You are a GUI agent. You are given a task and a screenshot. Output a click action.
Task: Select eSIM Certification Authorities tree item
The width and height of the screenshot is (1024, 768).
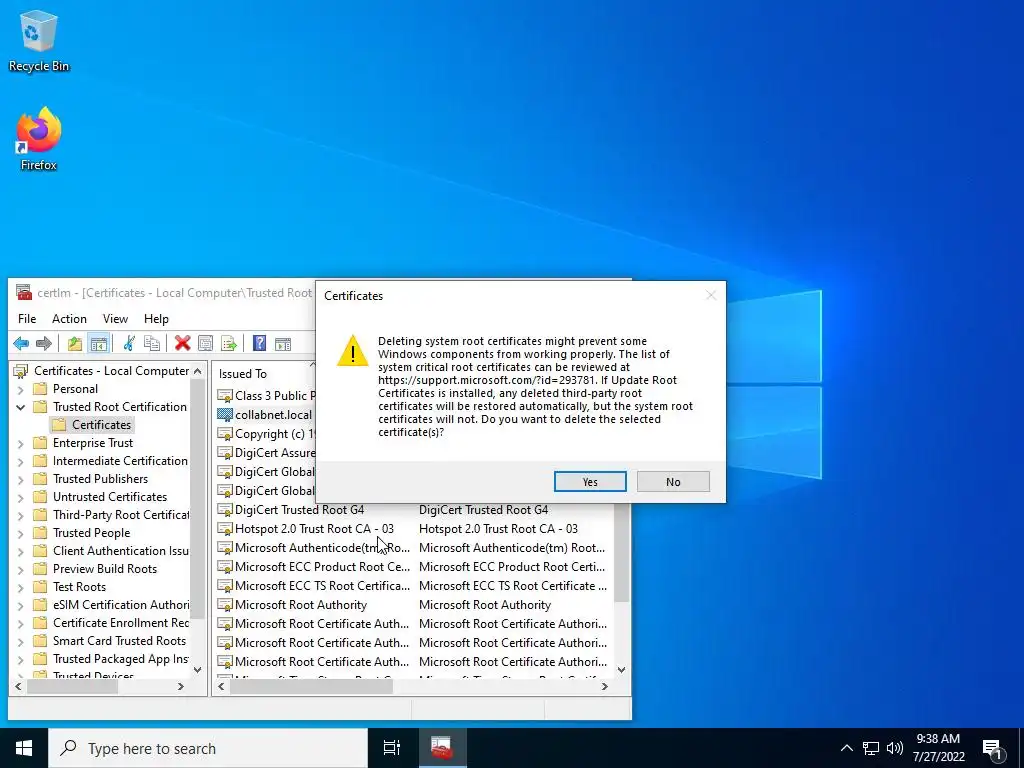coord(121,605)
